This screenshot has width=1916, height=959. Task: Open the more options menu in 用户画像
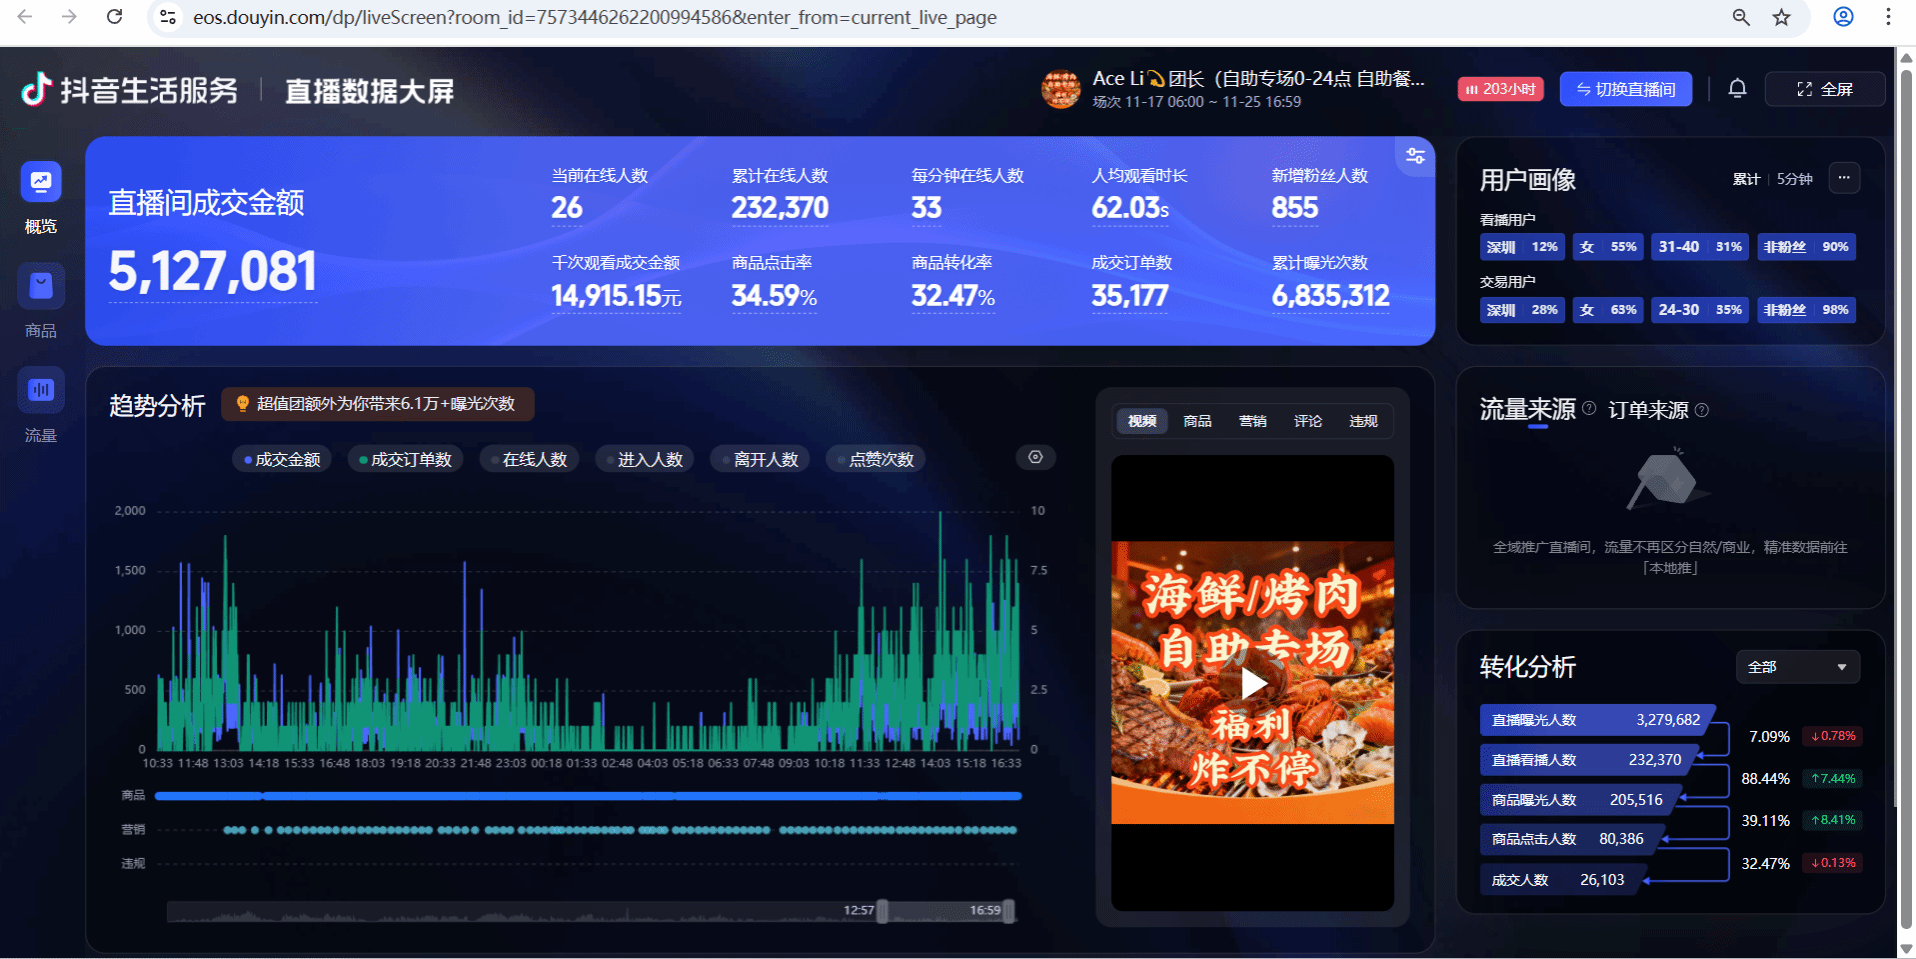[x=1844, y=178]
